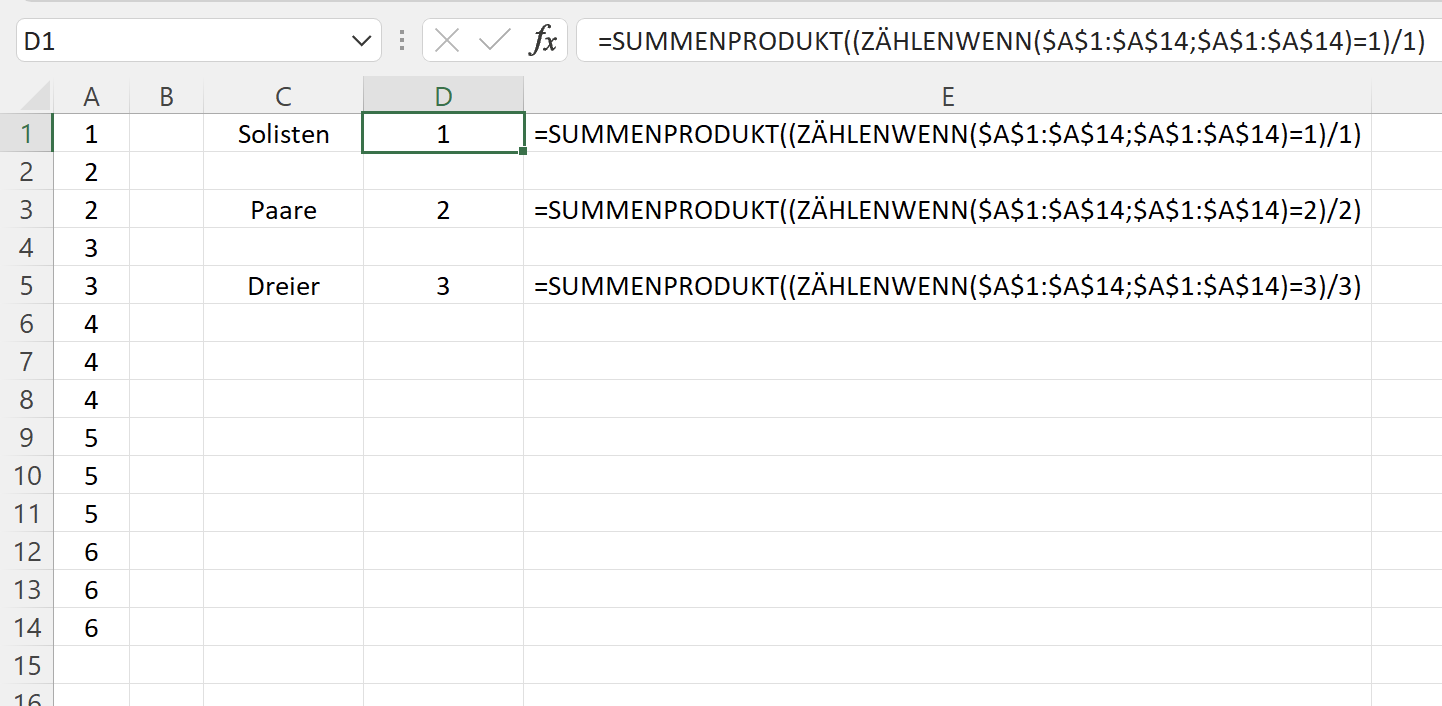
Task: Click the Select All corner triangle
Action: pos(36,97)
